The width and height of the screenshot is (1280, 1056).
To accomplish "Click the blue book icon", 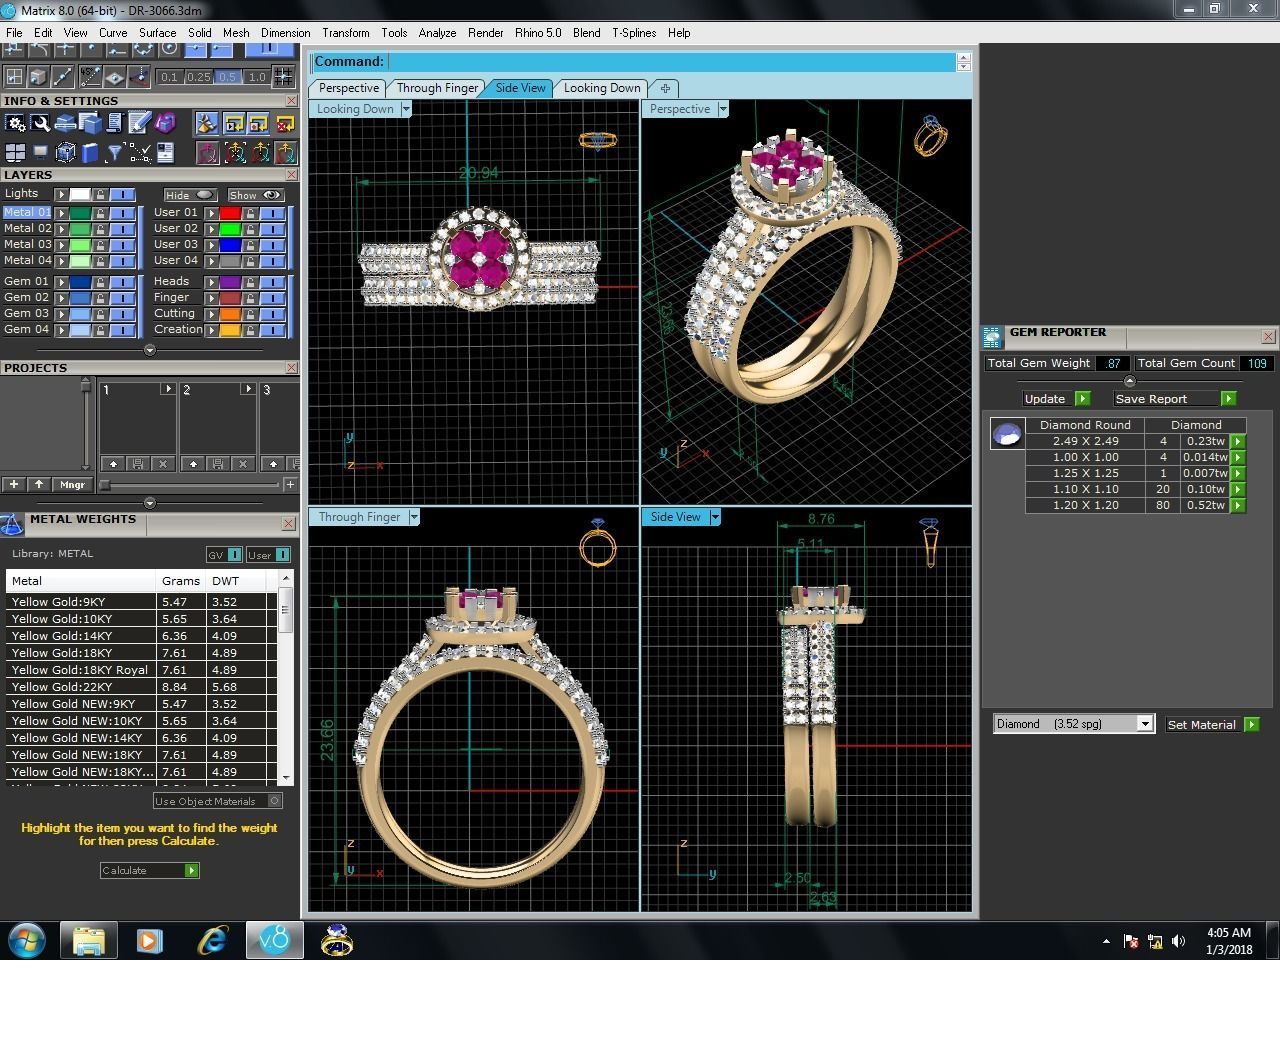I will pyautogui.click(x=90, y=152).
